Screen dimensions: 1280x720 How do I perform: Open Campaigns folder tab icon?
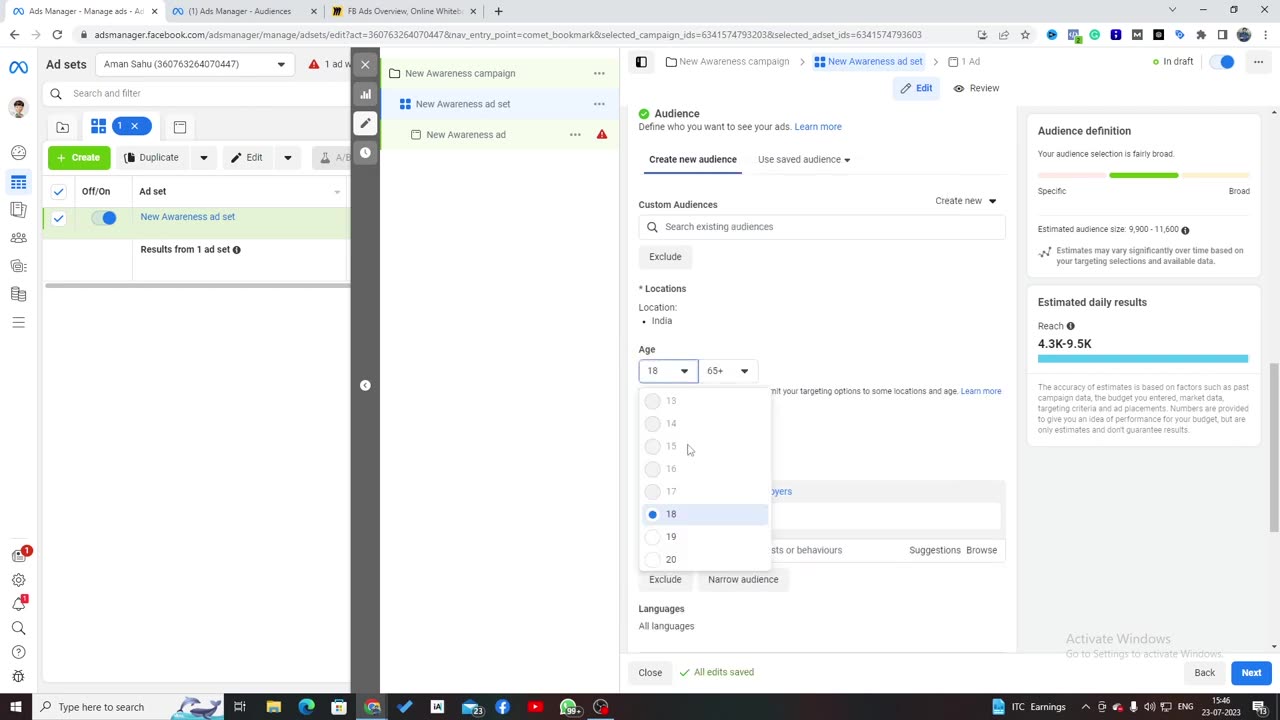click(x=62, y=127)
